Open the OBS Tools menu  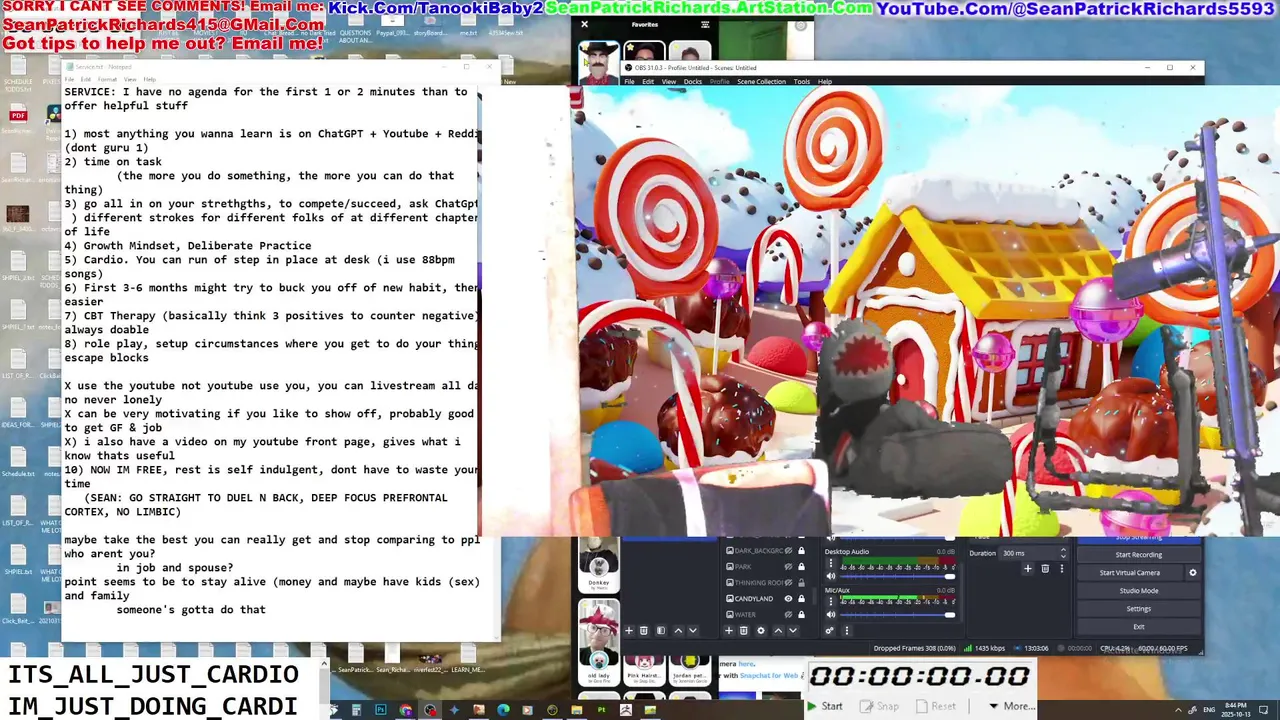pos(802,82)
